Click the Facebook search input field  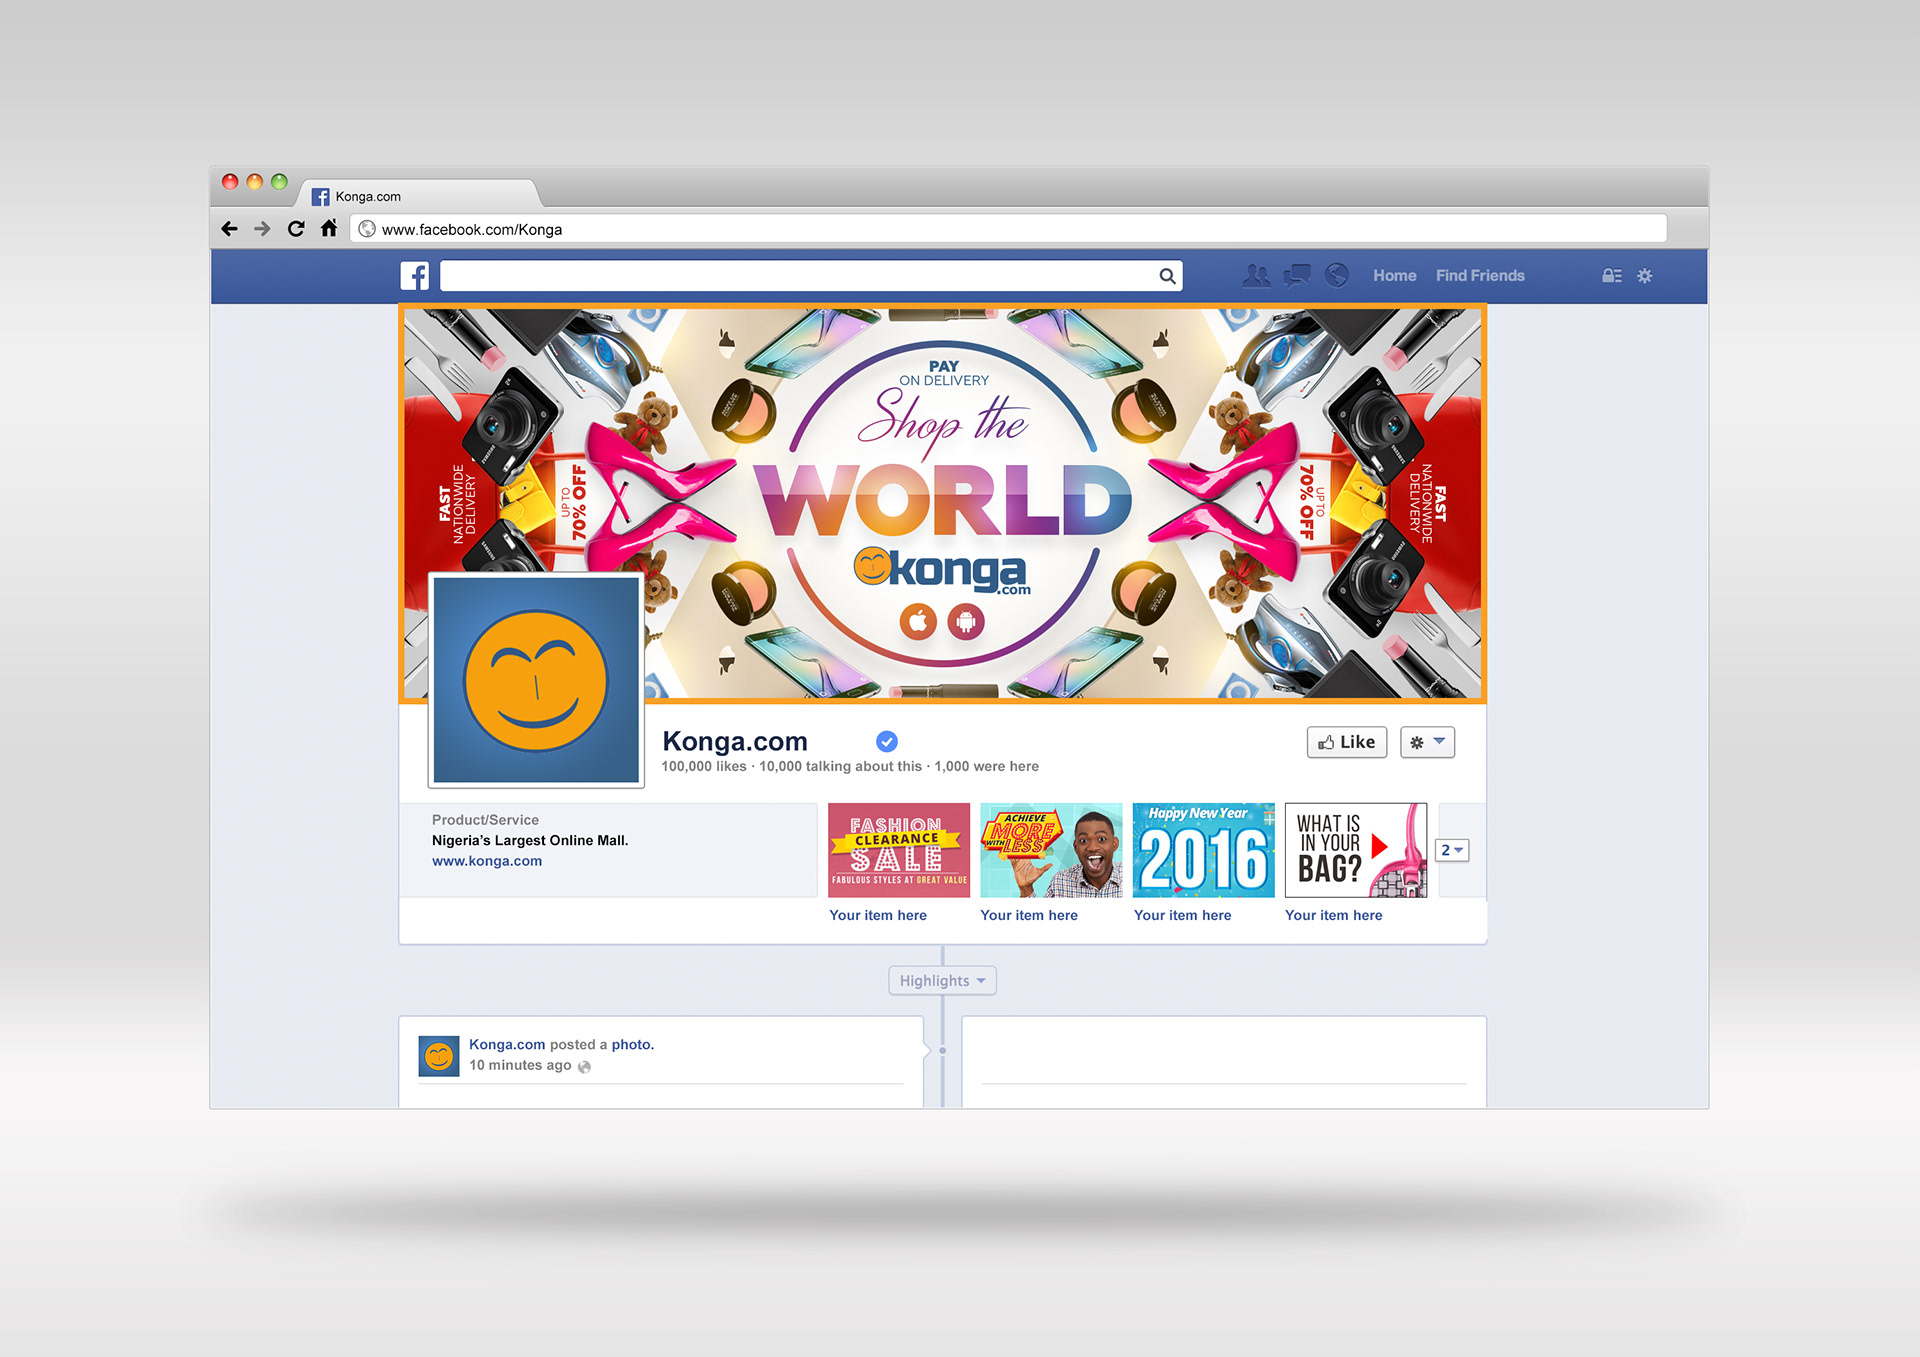(798, 277)
